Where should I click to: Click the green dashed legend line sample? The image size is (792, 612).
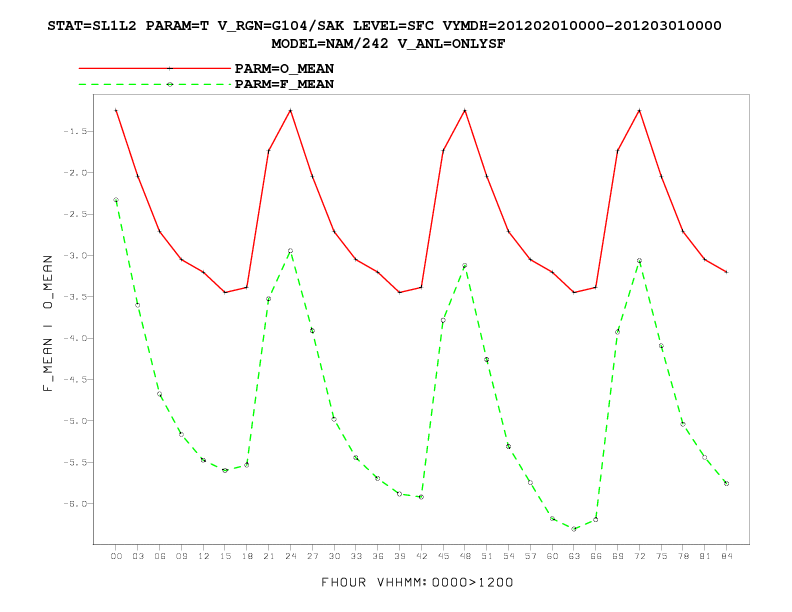click(155, 84)
